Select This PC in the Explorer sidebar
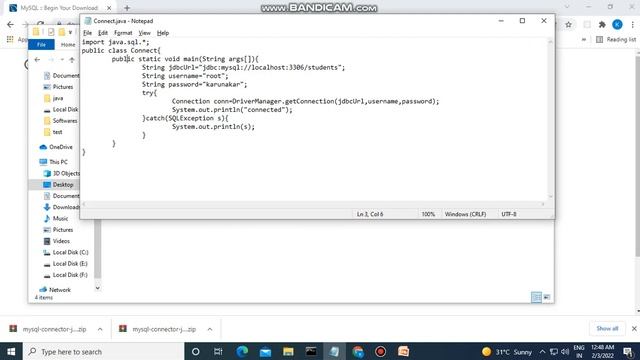Screen dimensions: 640x360 click(53, 162)
